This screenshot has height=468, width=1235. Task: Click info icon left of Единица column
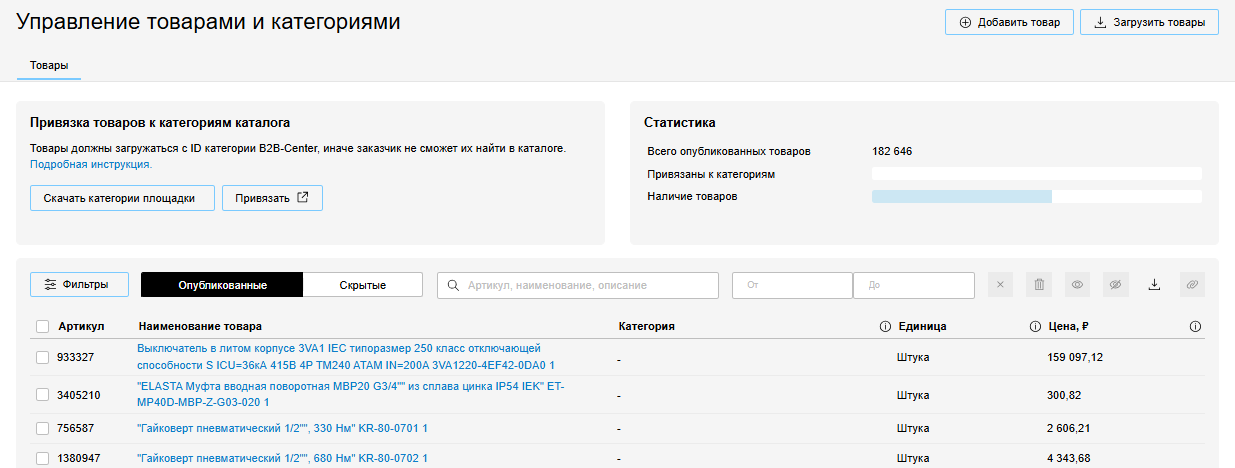tap(884, 326)
